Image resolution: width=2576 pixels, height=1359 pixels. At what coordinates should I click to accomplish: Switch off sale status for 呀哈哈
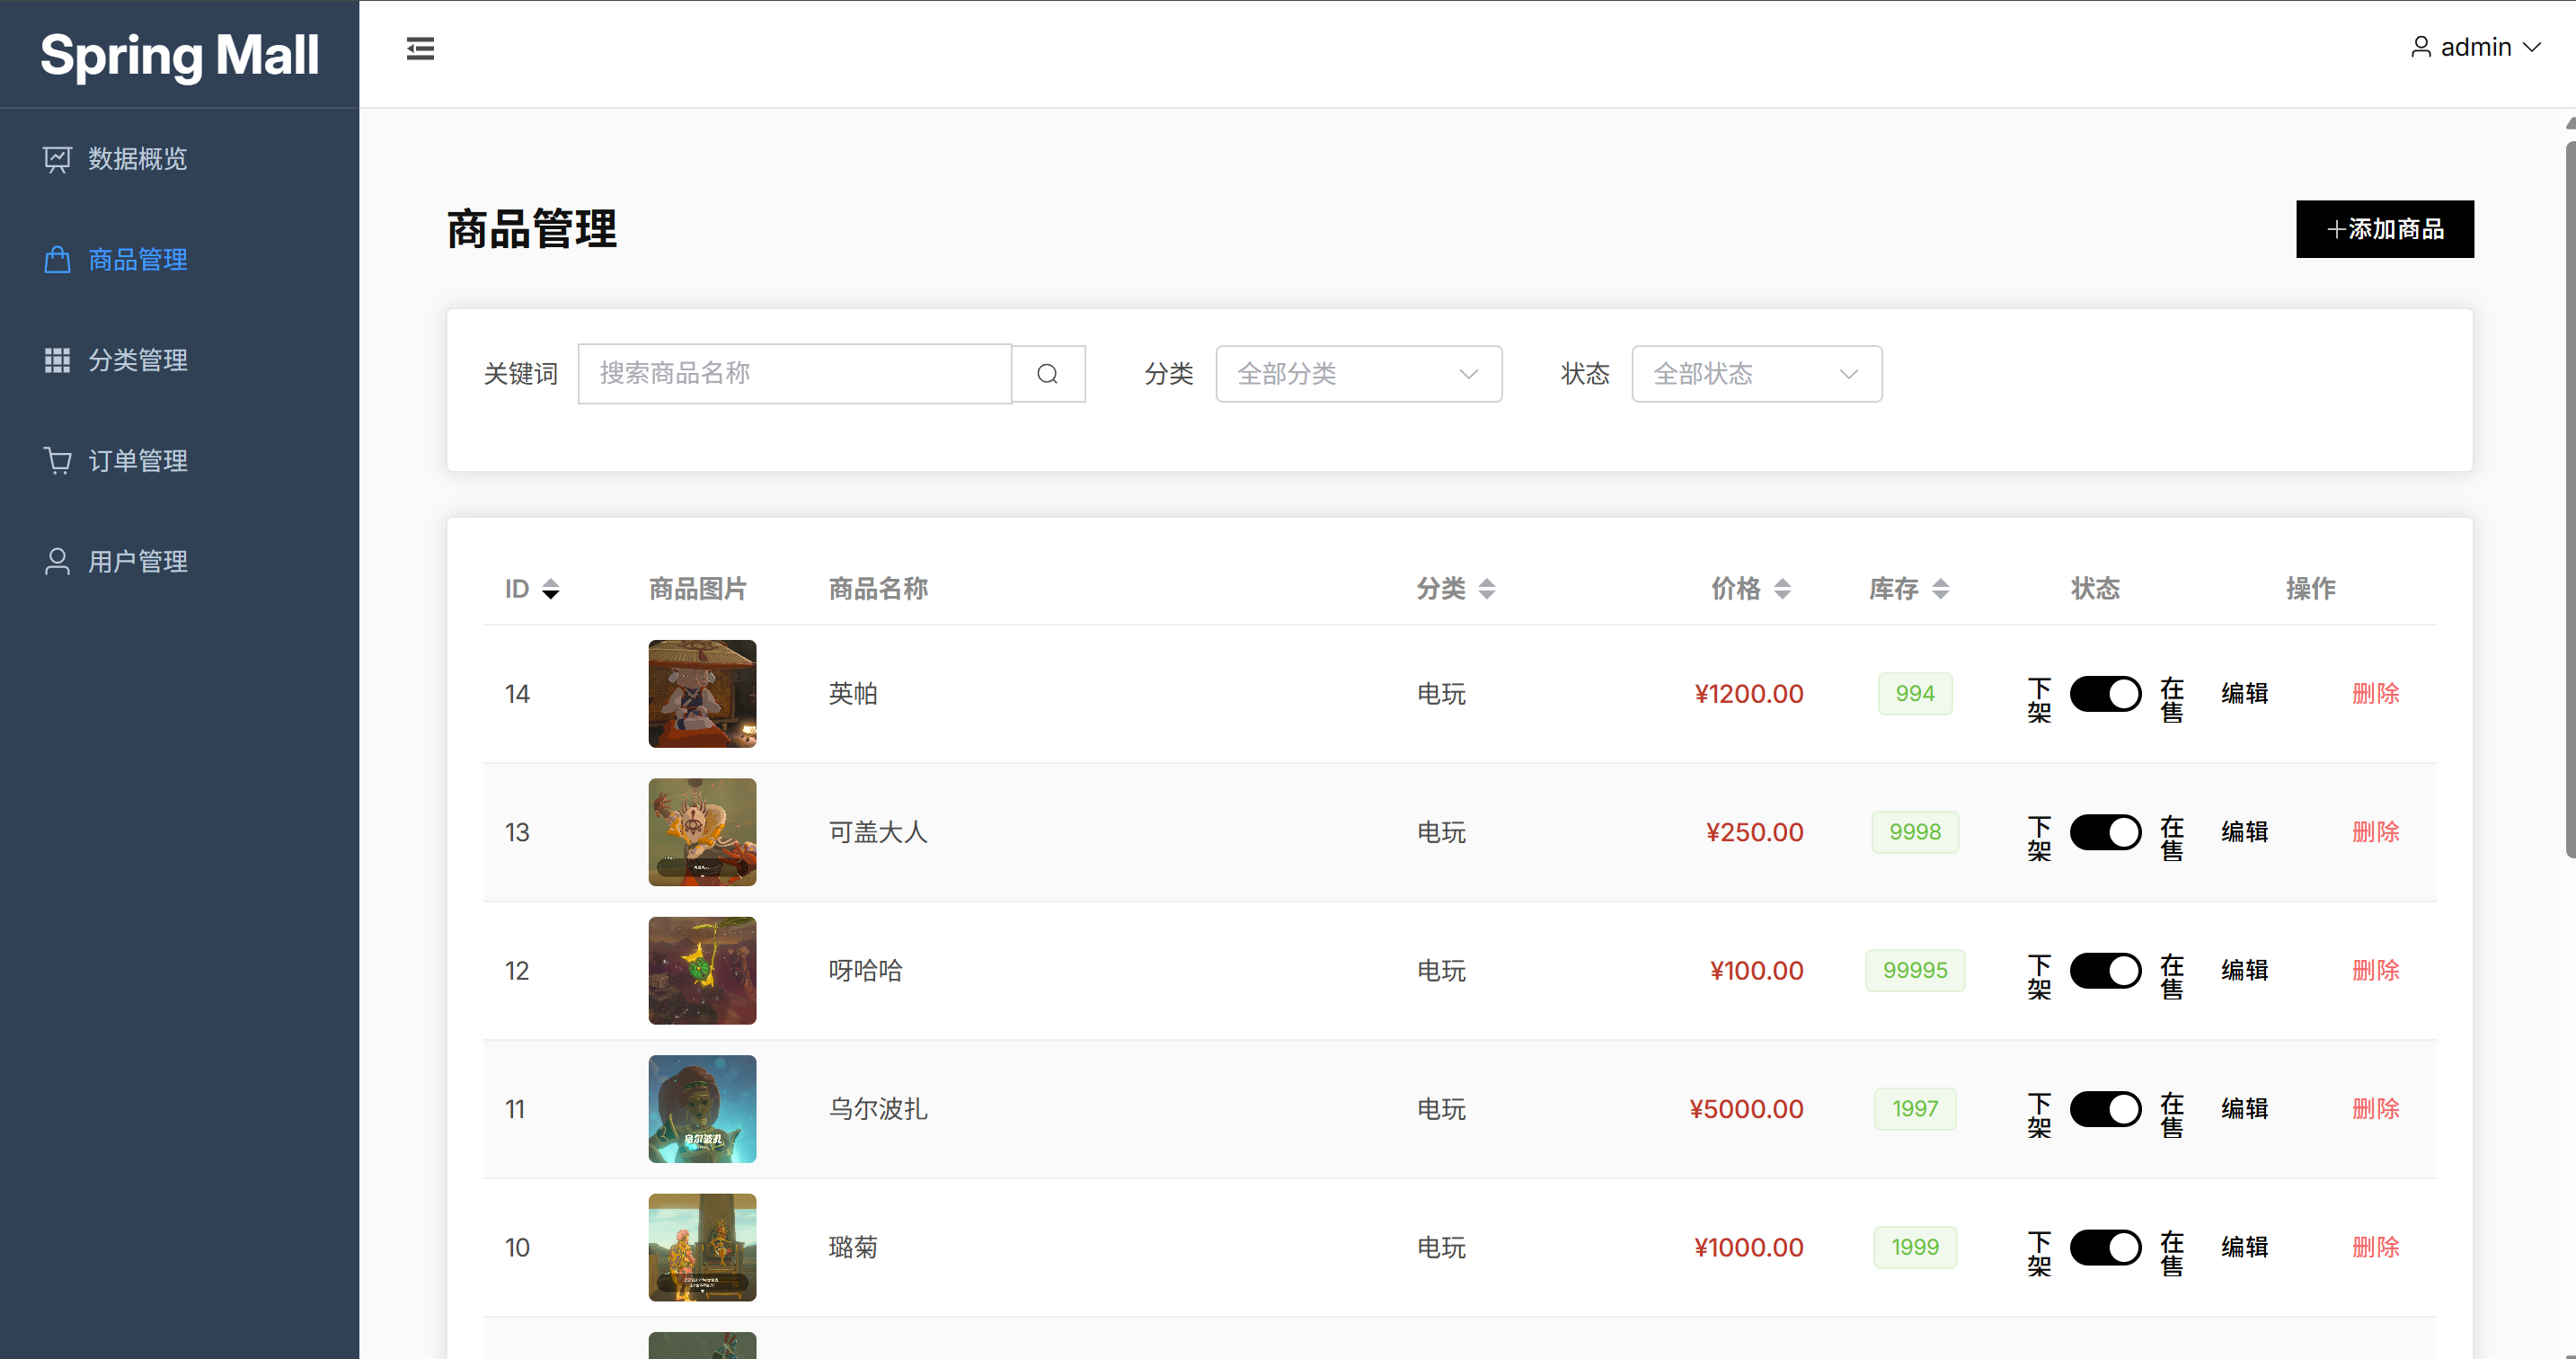tap(2104, 970)
